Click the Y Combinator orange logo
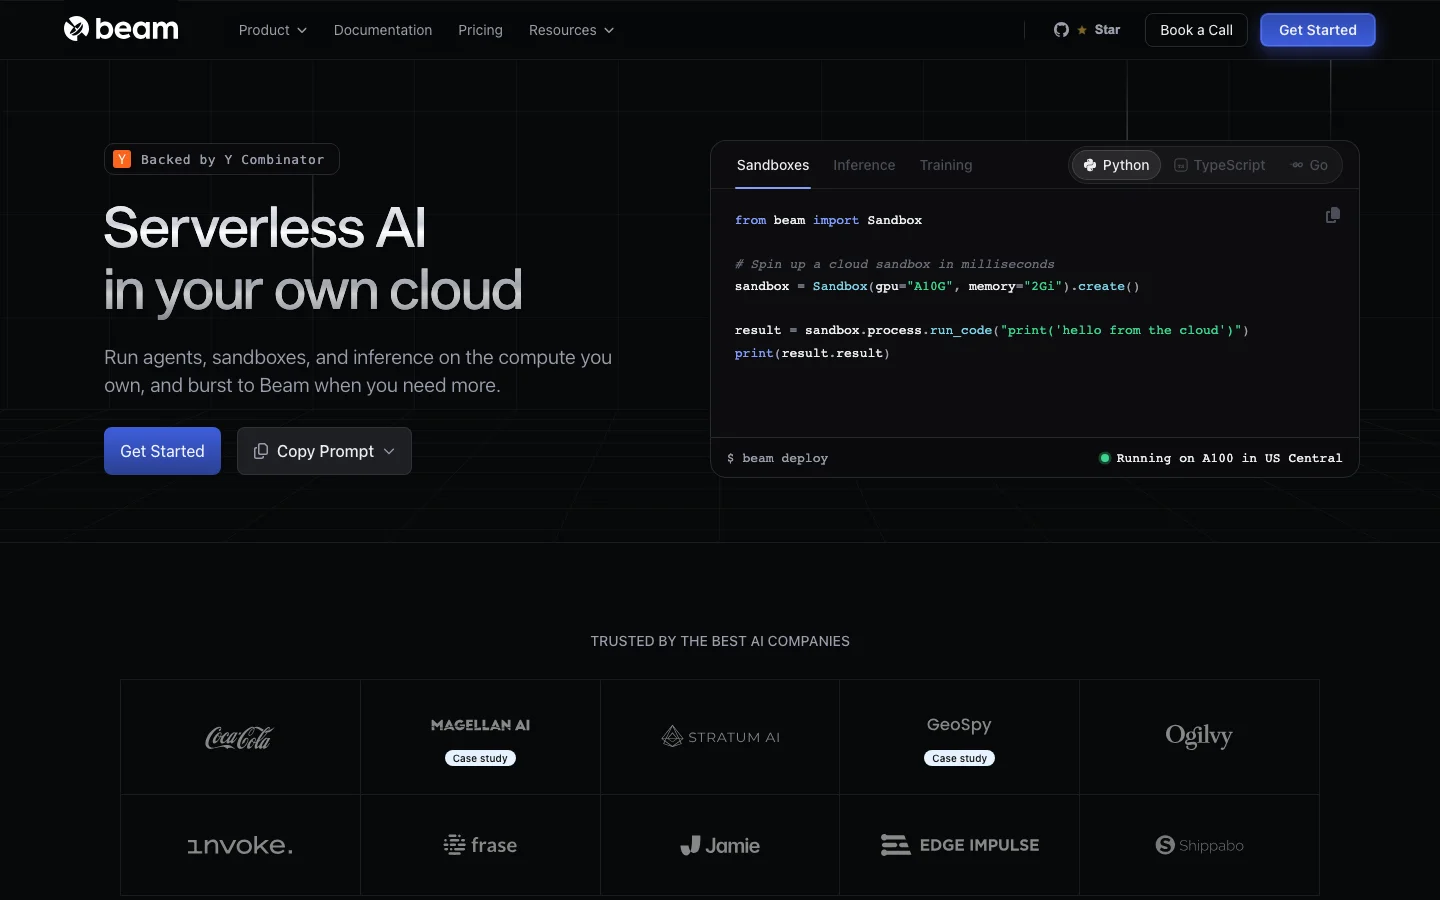This screenshot has height=900, width=1440. click(122, 159)
